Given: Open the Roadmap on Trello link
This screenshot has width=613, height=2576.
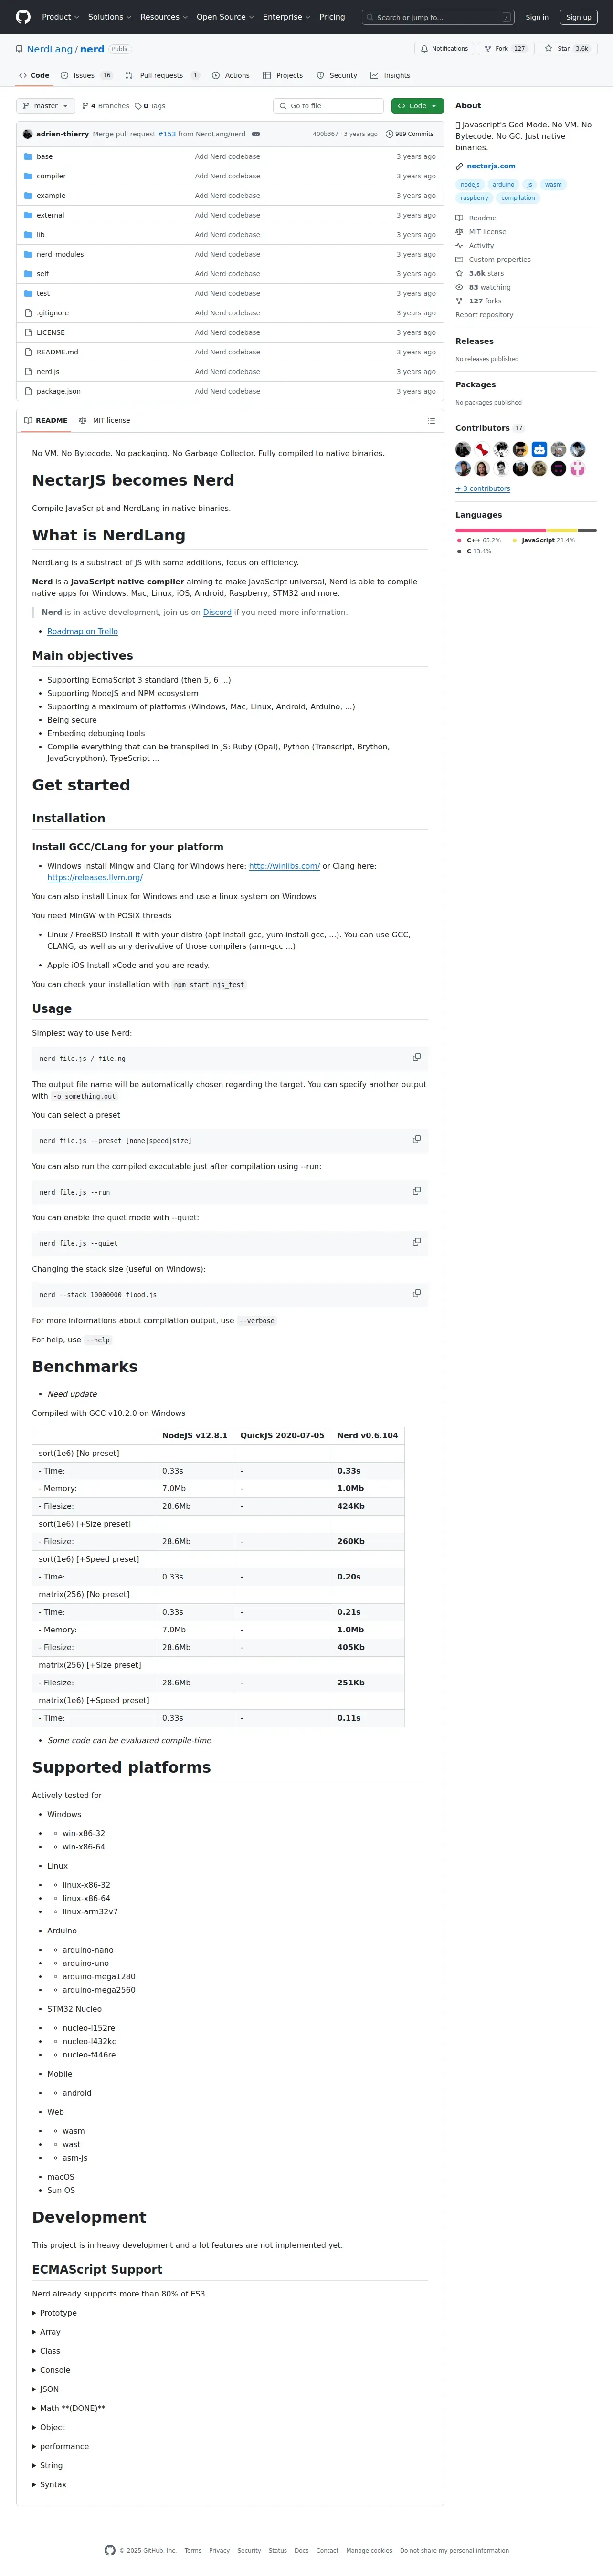Looking at the screenshot, I should click(82, 631).
